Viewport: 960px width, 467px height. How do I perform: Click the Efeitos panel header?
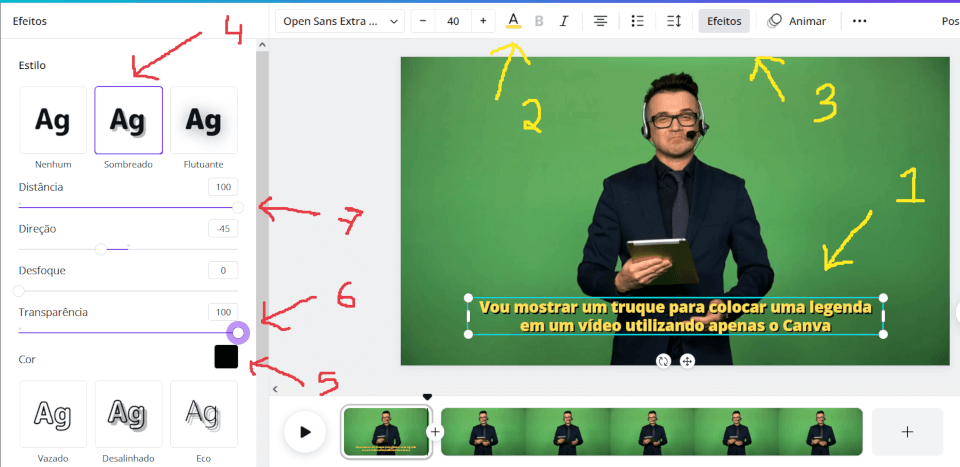point(29,21)
